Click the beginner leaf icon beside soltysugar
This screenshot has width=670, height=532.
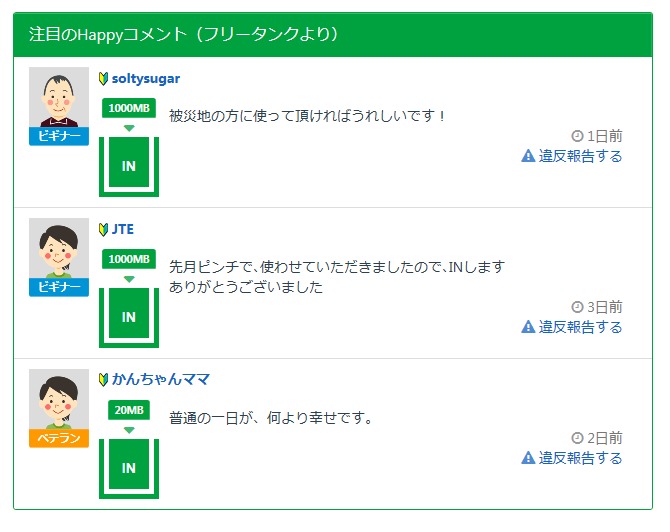[x=104, y=79]
